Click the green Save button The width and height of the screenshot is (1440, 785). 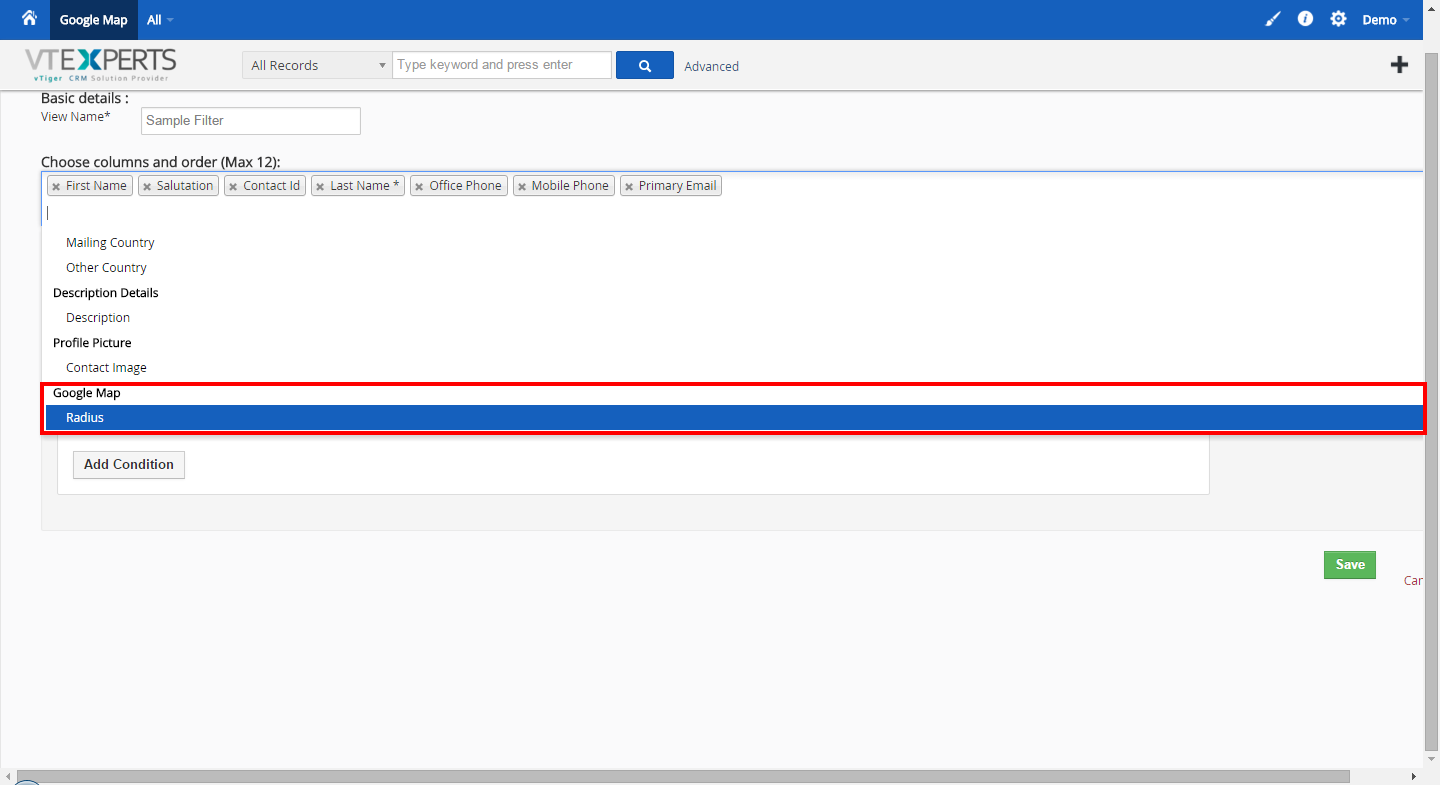pyautogui.click(x=1350, y=565)
